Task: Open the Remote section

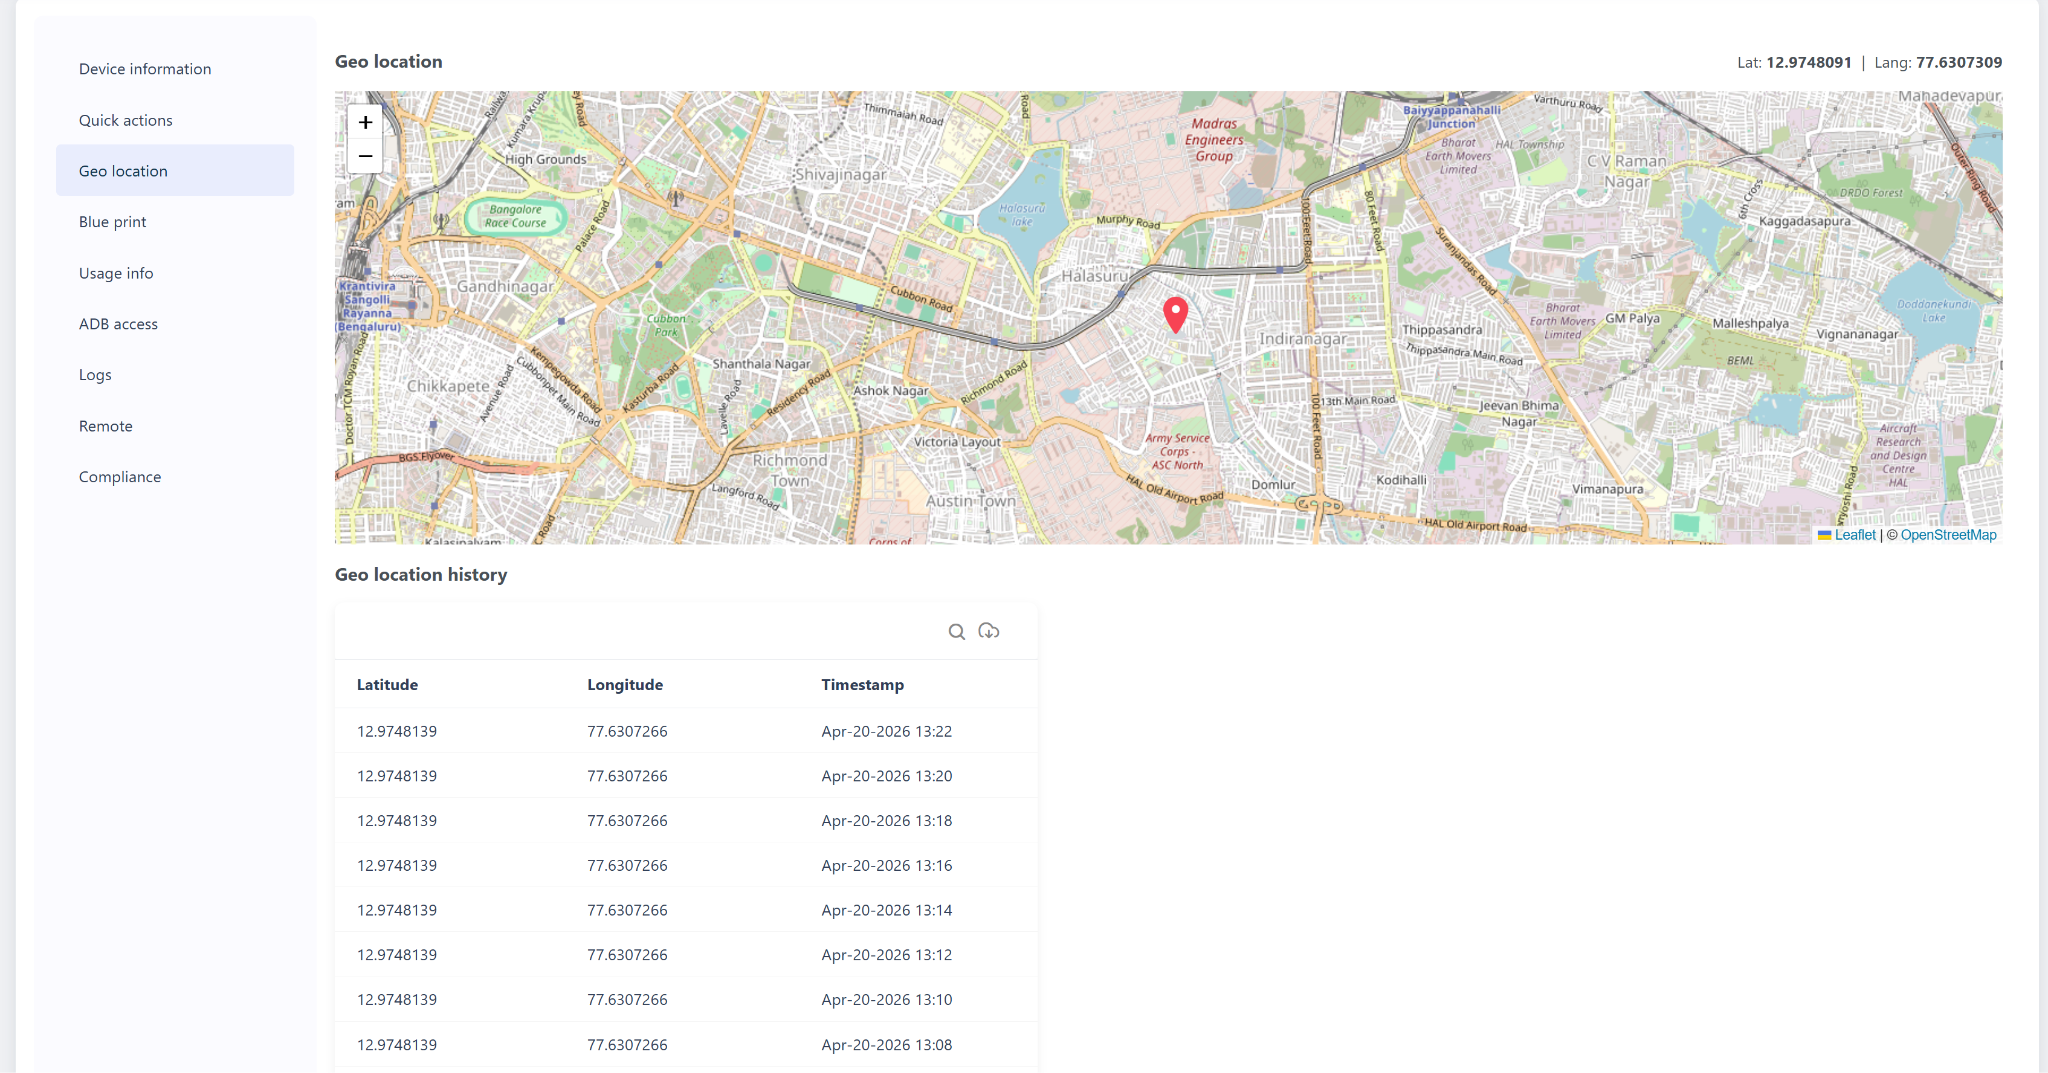Action: (175, 426)
